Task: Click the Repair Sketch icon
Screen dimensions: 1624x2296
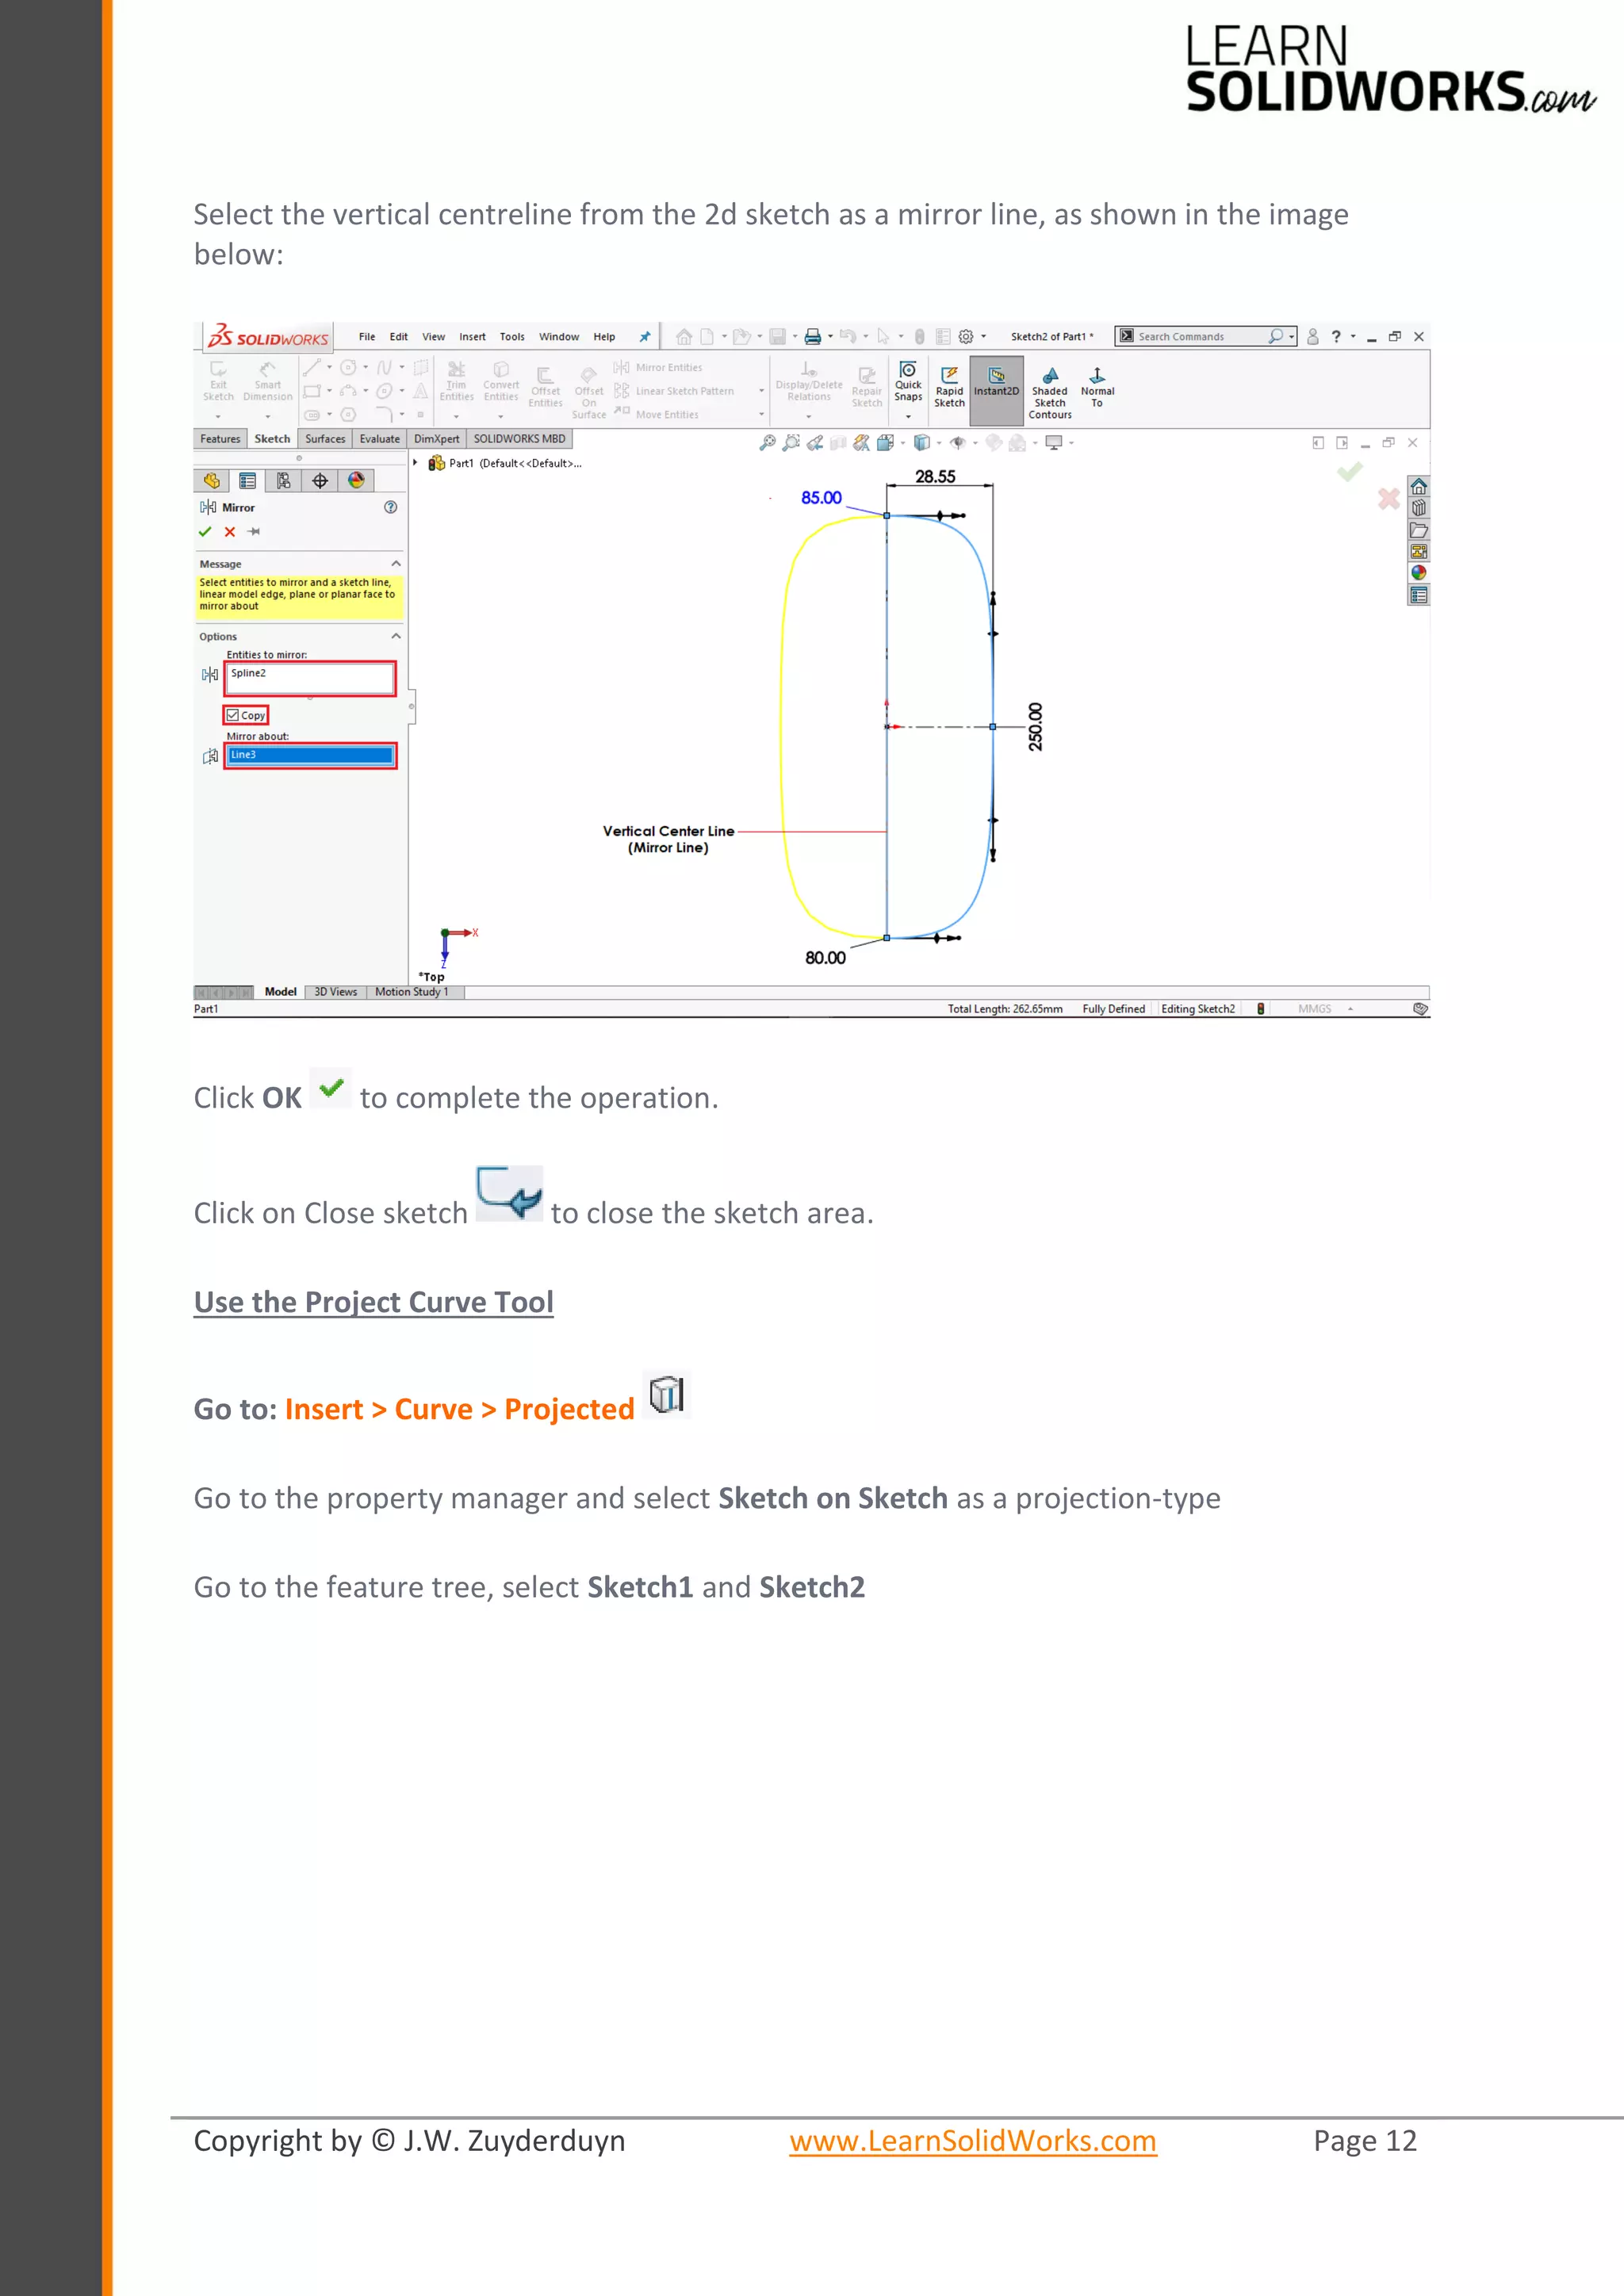Action: (867, 375)
